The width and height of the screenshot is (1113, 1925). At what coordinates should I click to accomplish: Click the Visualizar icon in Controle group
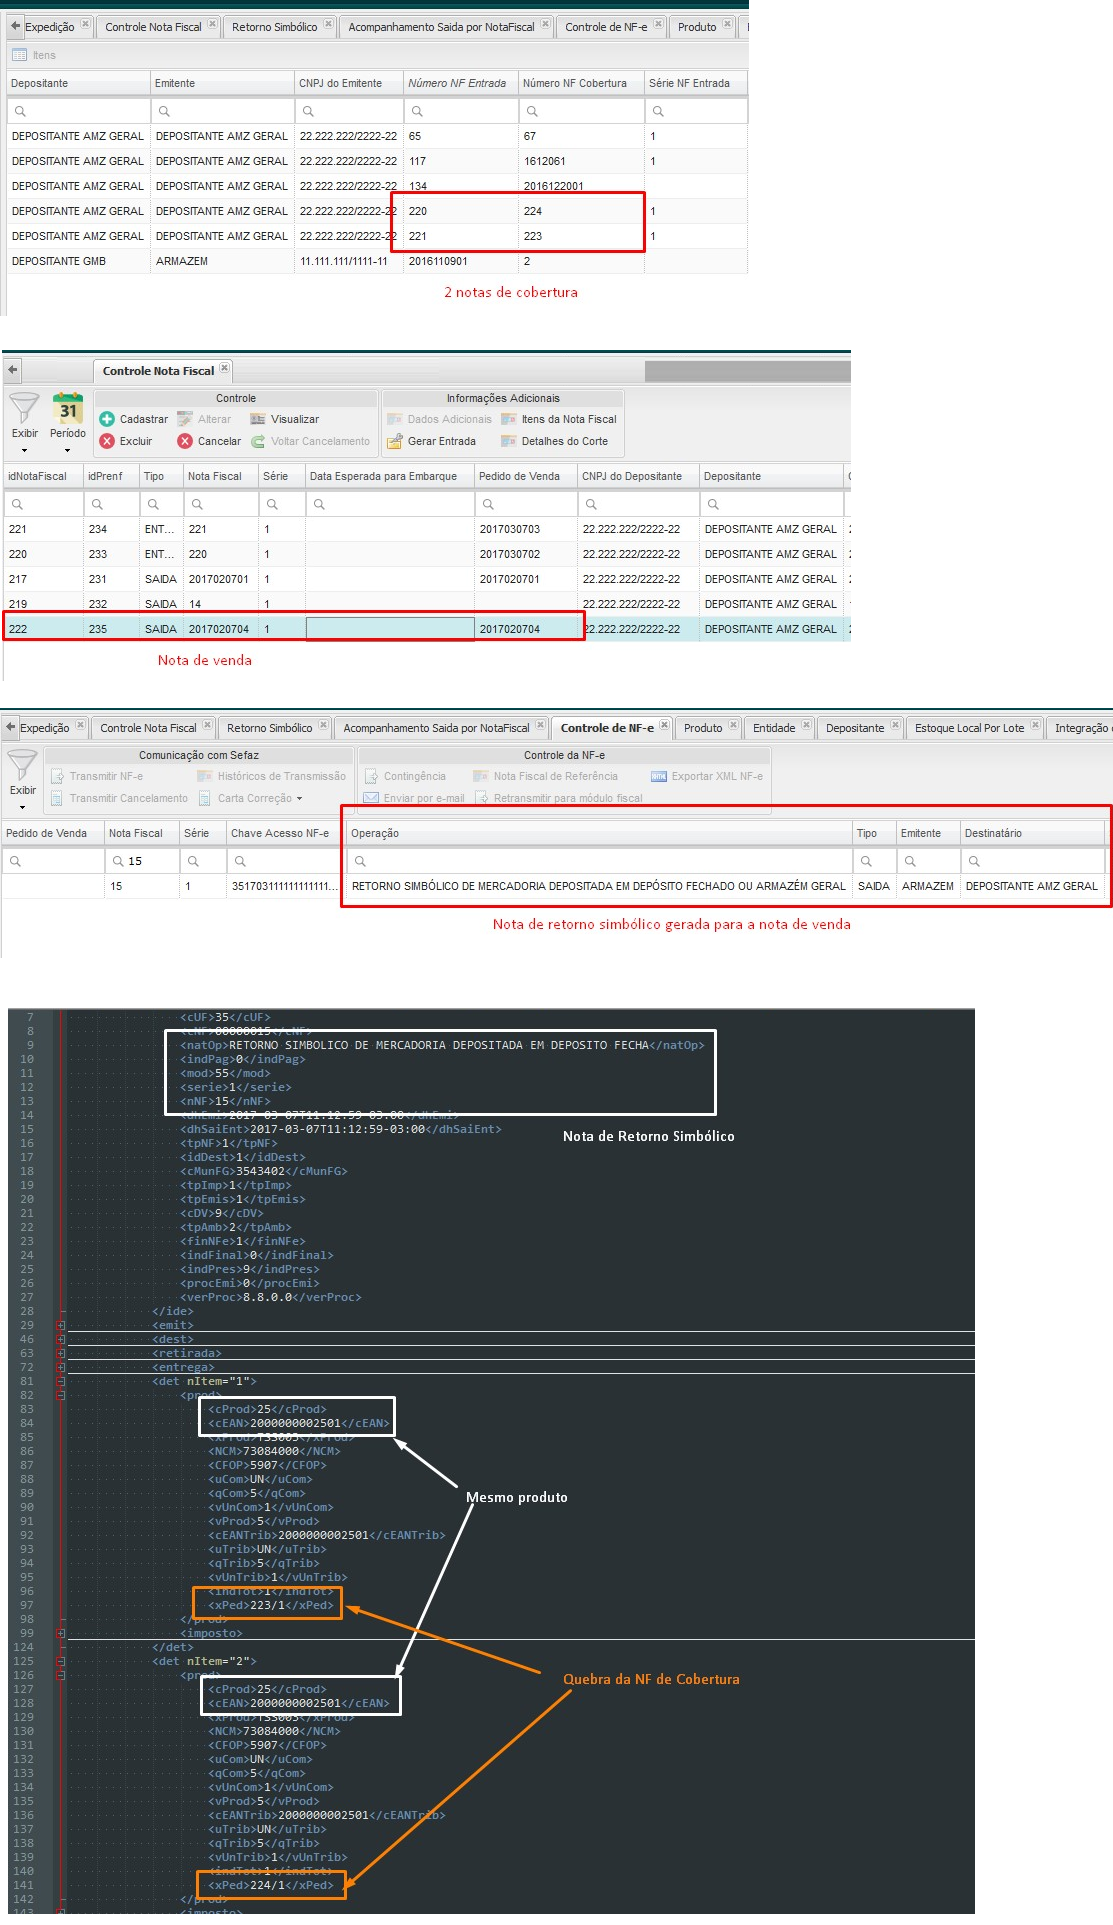[x=258, y=419]
